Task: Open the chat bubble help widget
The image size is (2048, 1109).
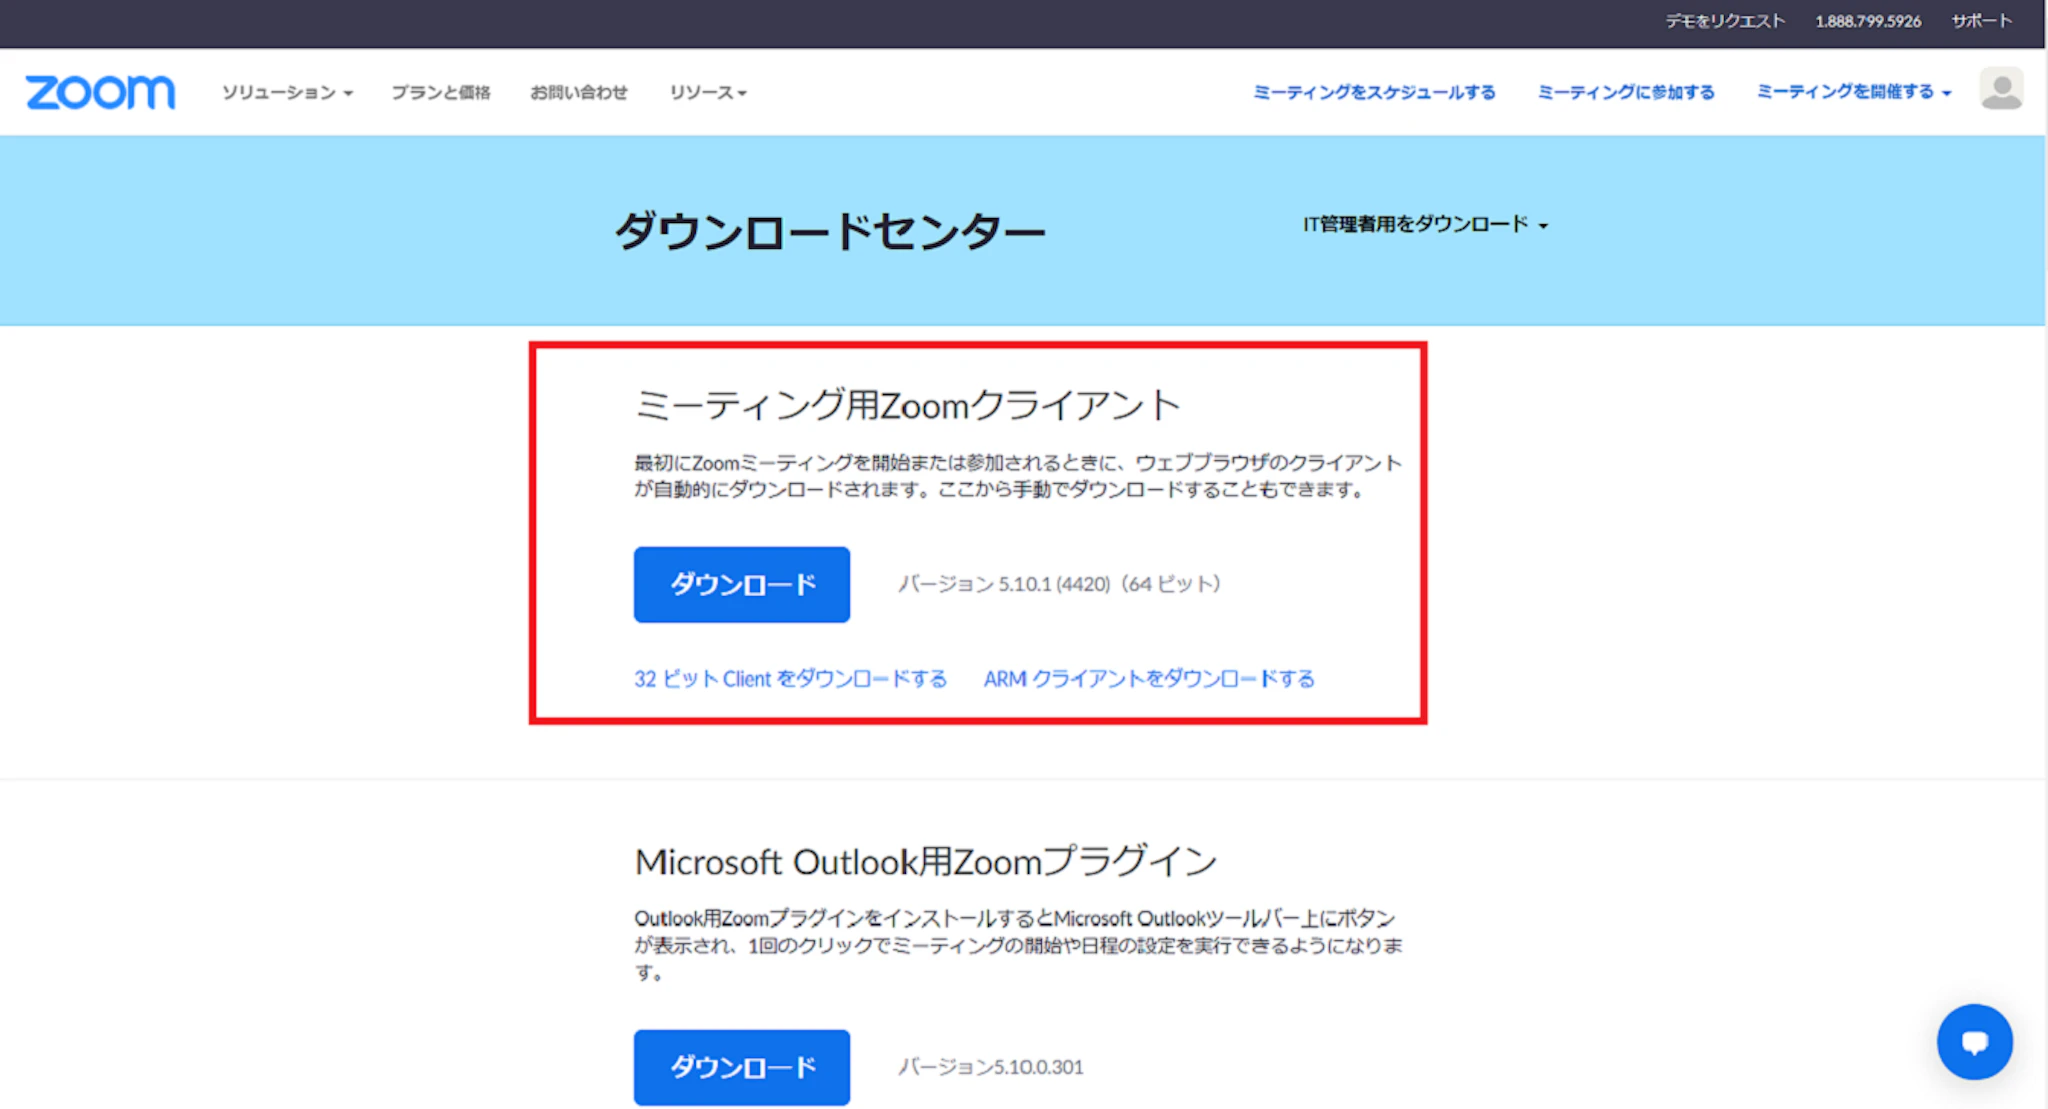Action: [1974, 1042]
